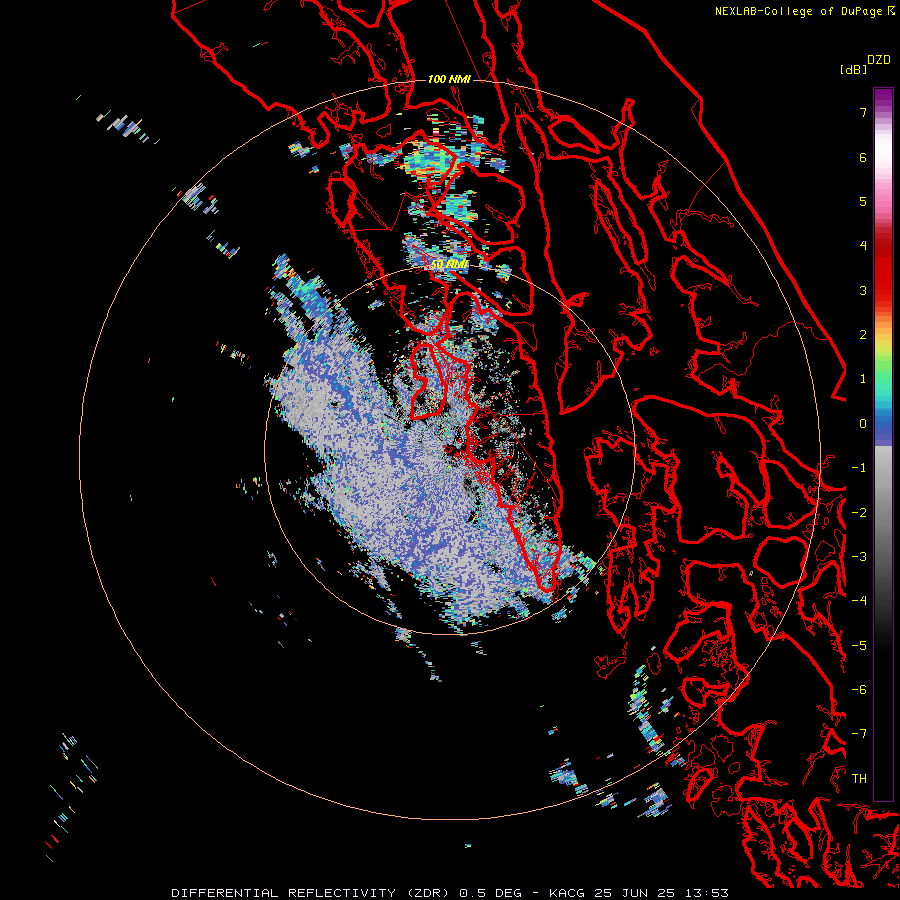Click the ZDR color scale bar
Image resolution: width=900 pixels, height=900 pixels.
883,444
